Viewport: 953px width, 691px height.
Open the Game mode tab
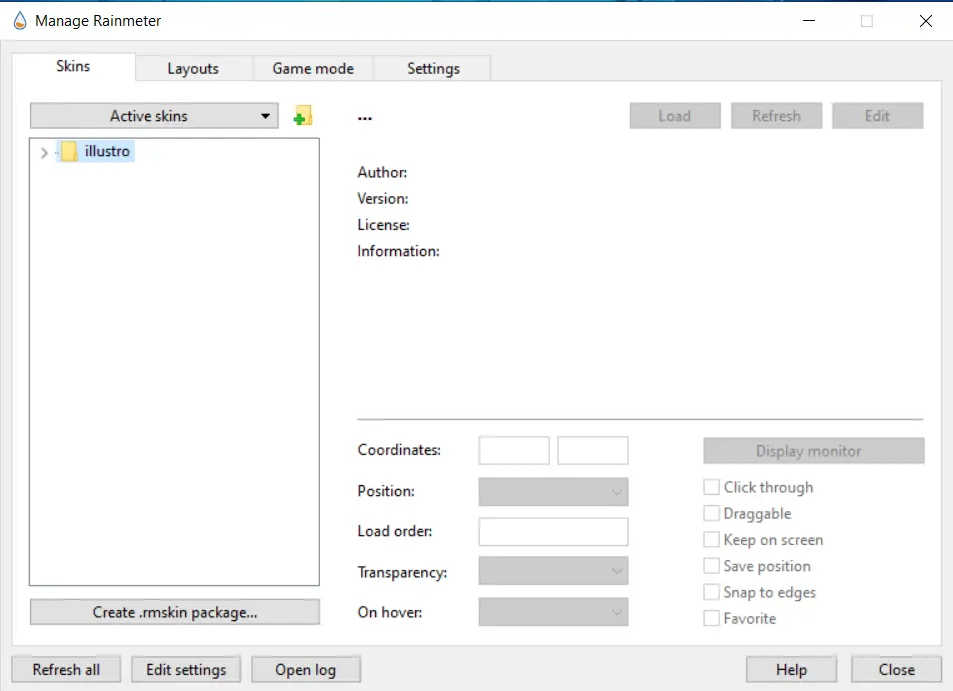313,69
